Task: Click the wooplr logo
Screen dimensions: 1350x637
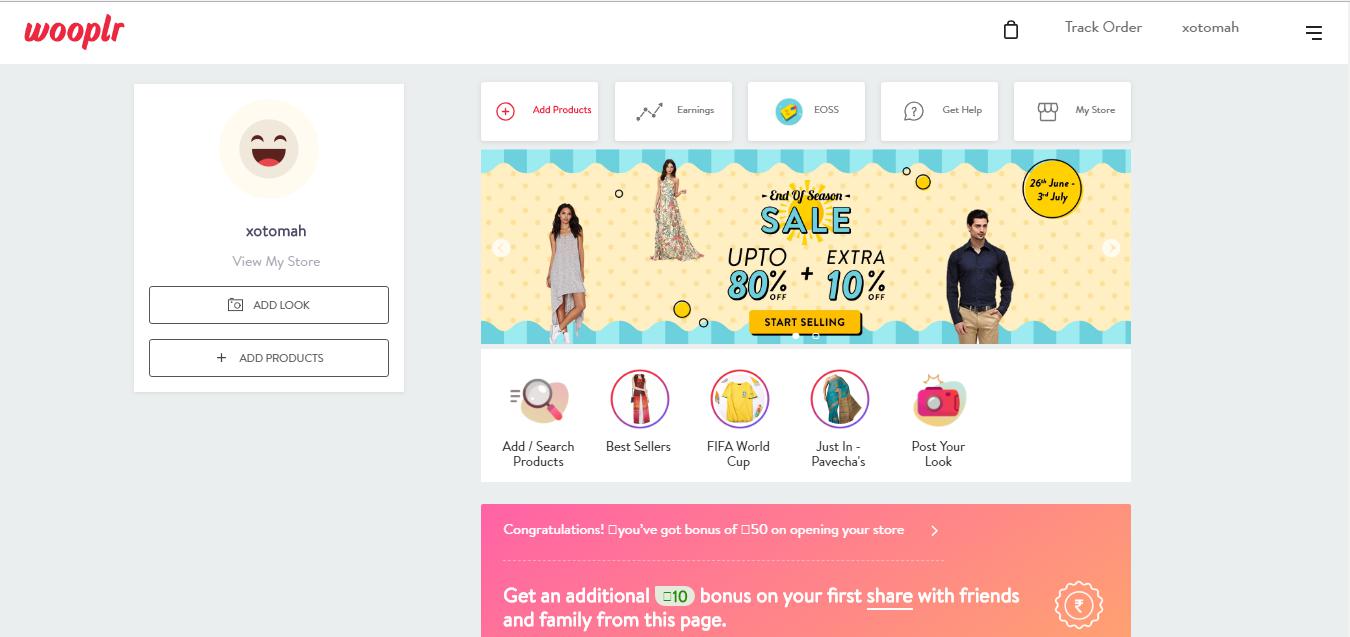Action: [x=74, y=32]
